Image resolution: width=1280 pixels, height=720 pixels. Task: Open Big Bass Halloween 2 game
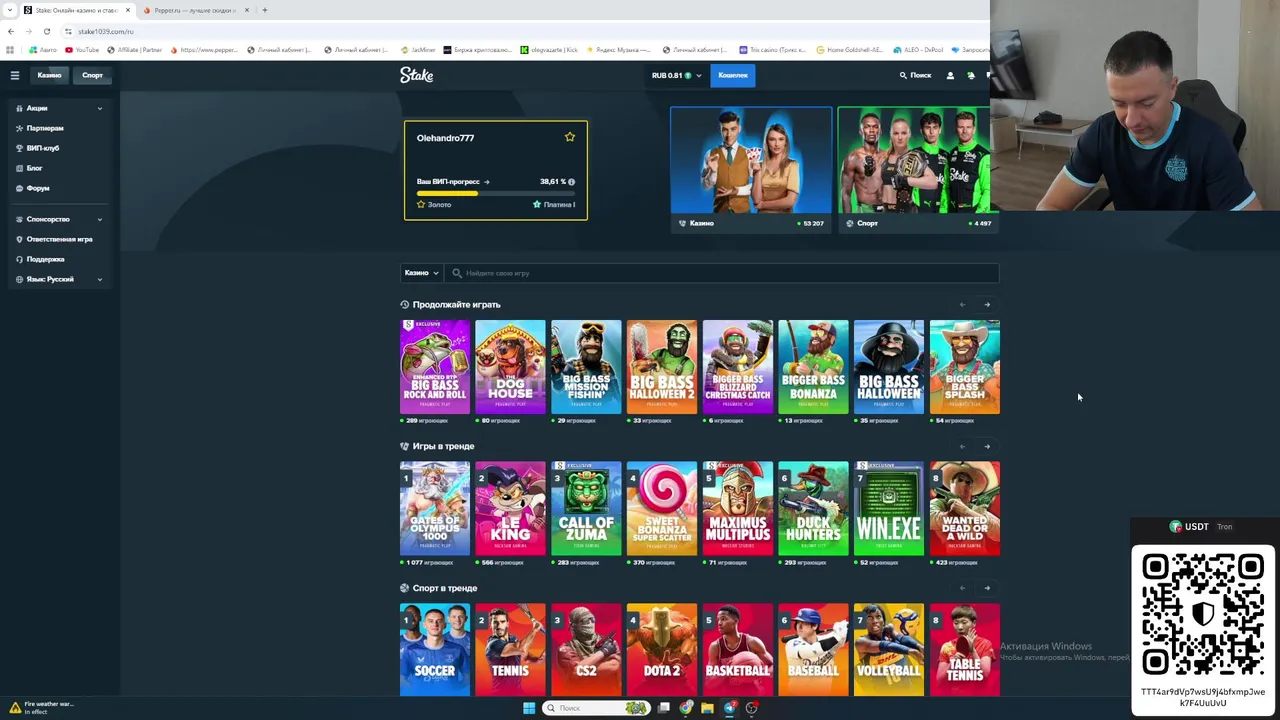(662, 367)
